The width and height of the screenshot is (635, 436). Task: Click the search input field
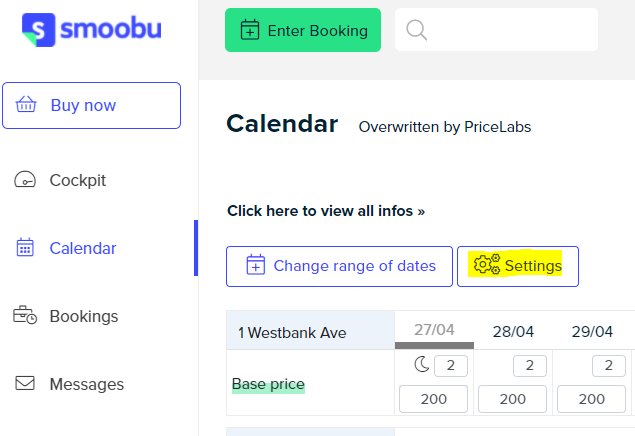(496, 30)
